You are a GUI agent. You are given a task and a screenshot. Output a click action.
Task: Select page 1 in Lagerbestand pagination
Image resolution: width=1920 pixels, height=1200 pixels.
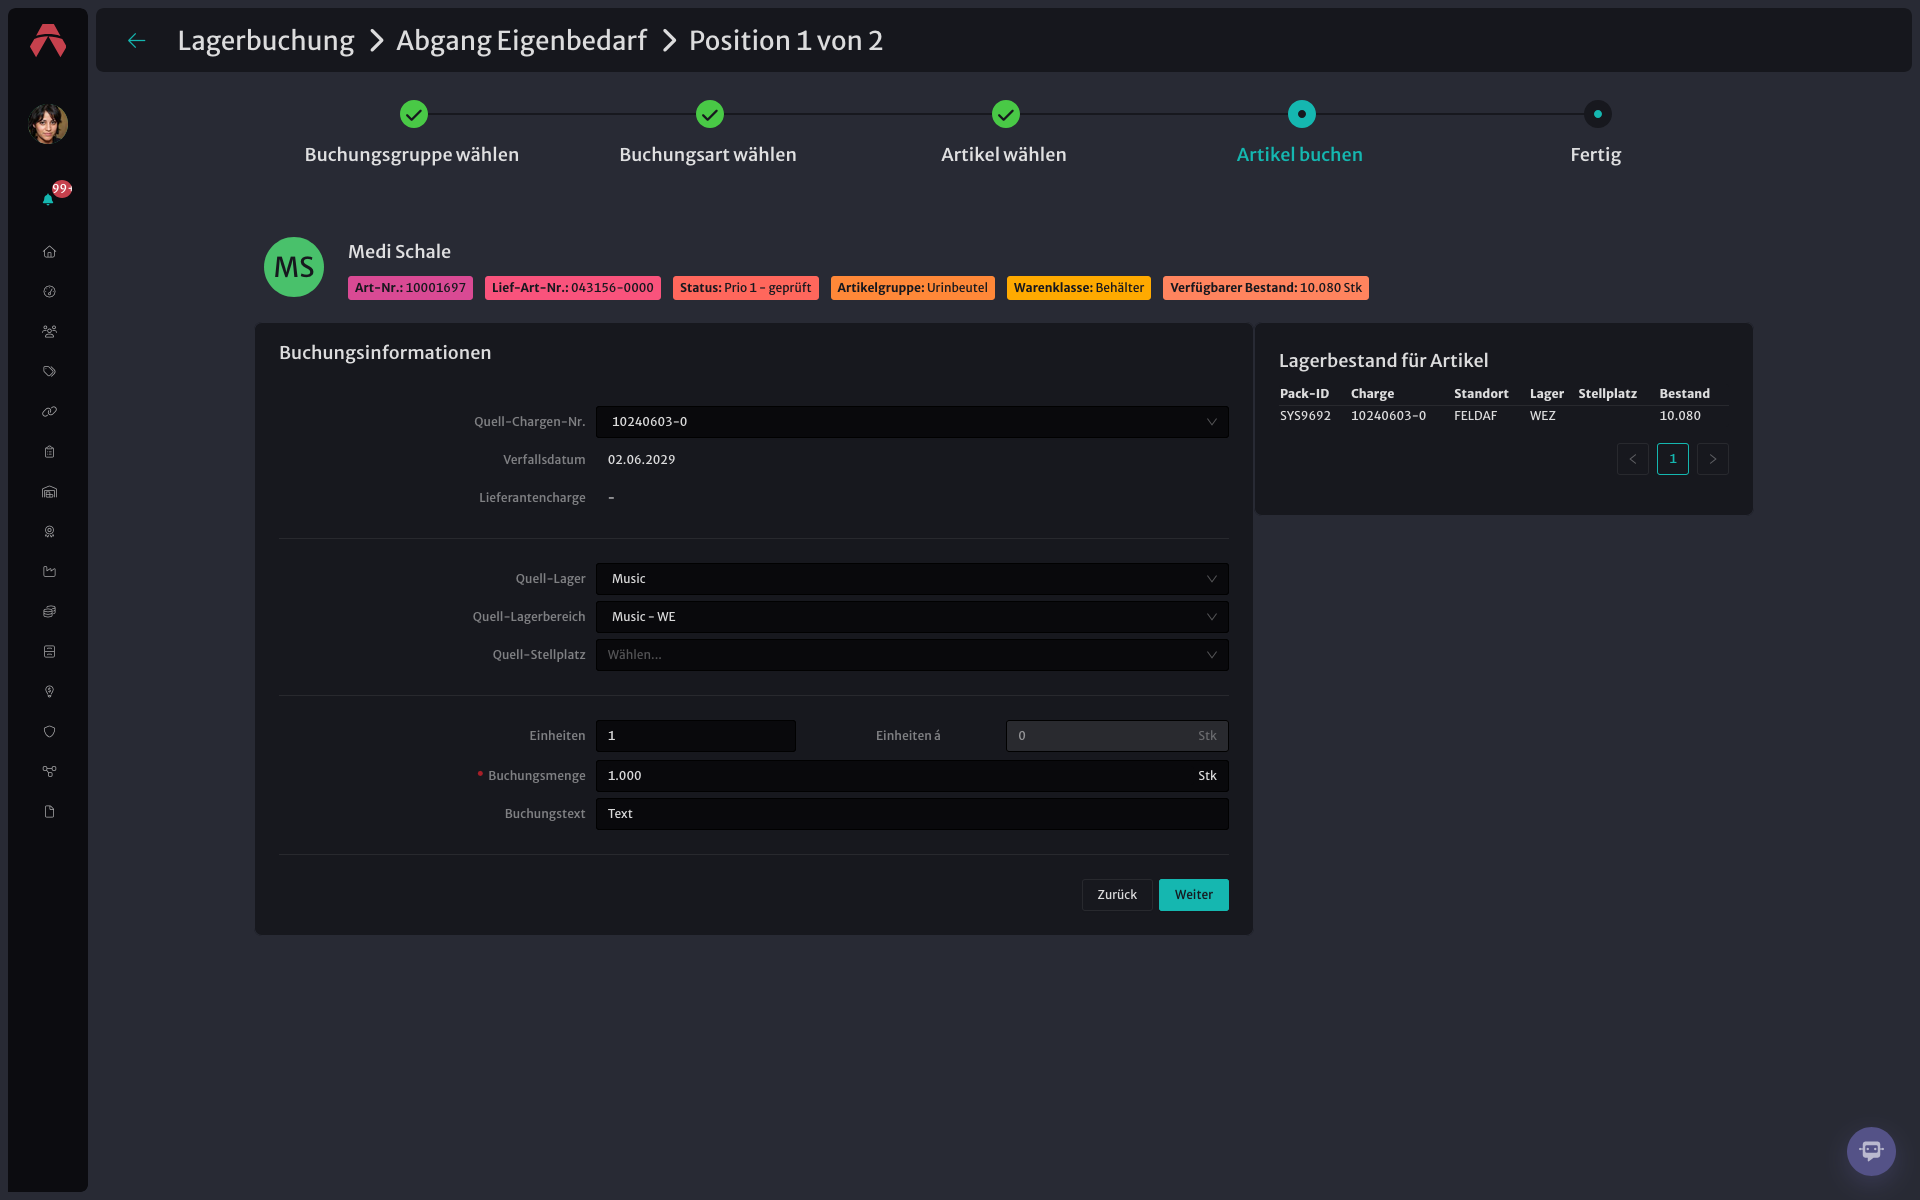click(1673, 459)
